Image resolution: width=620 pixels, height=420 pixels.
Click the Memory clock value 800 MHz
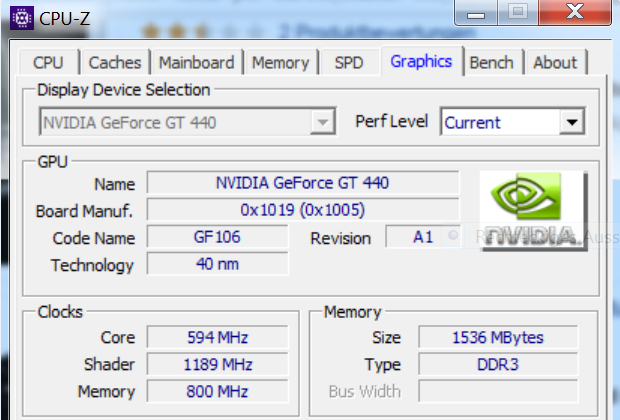point(217,392)
